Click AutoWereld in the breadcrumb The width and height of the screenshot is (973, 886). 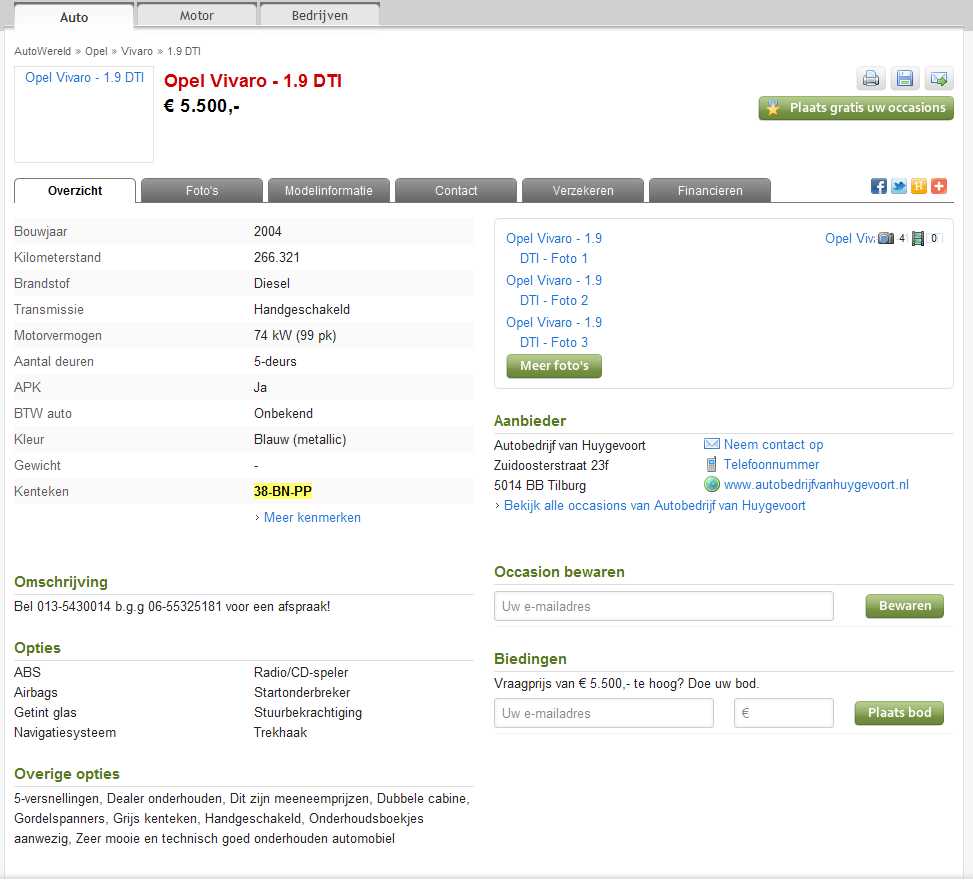click(43, 51)
